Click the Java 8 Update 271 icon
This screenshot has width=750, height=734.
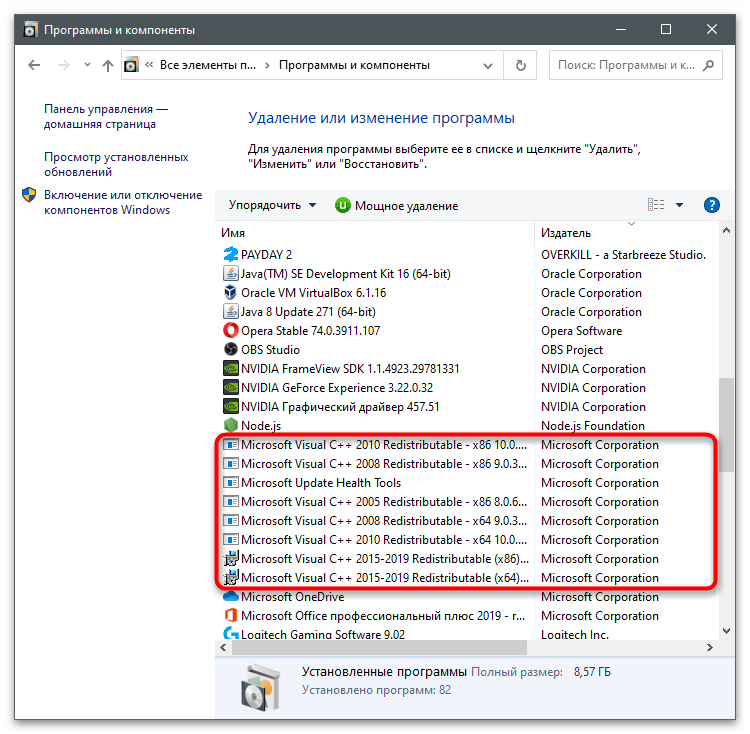(231, 312)
